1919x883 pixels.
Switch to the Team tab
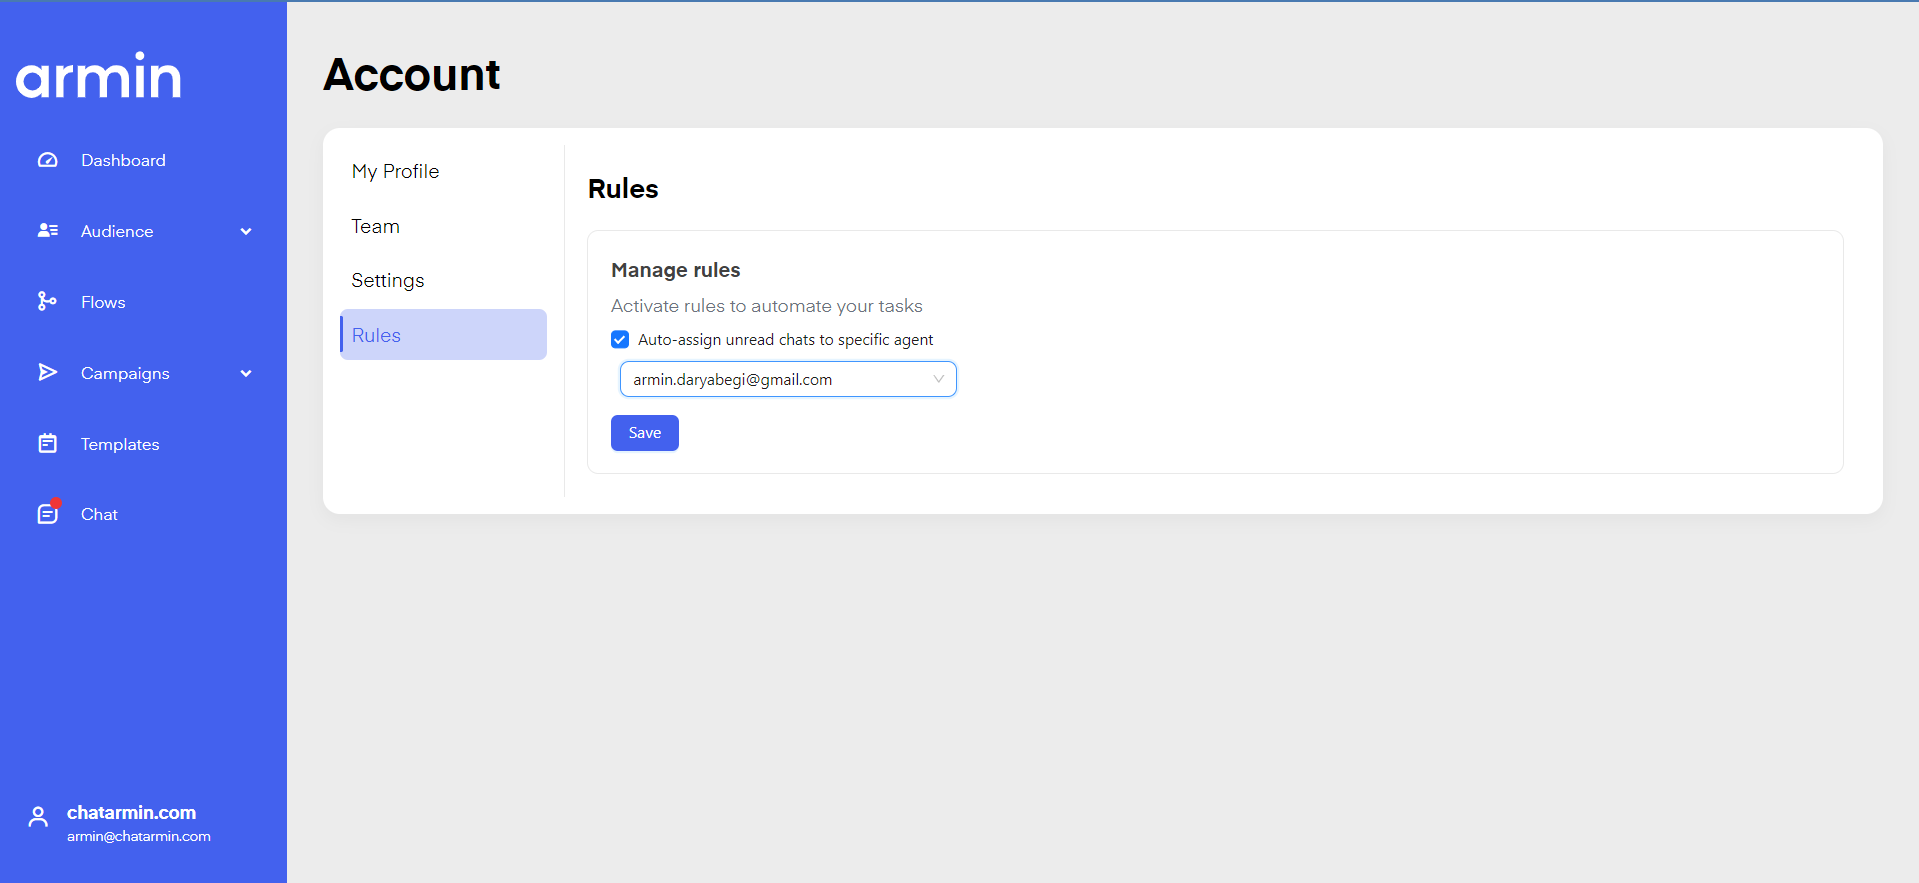(x=375, y=226)
